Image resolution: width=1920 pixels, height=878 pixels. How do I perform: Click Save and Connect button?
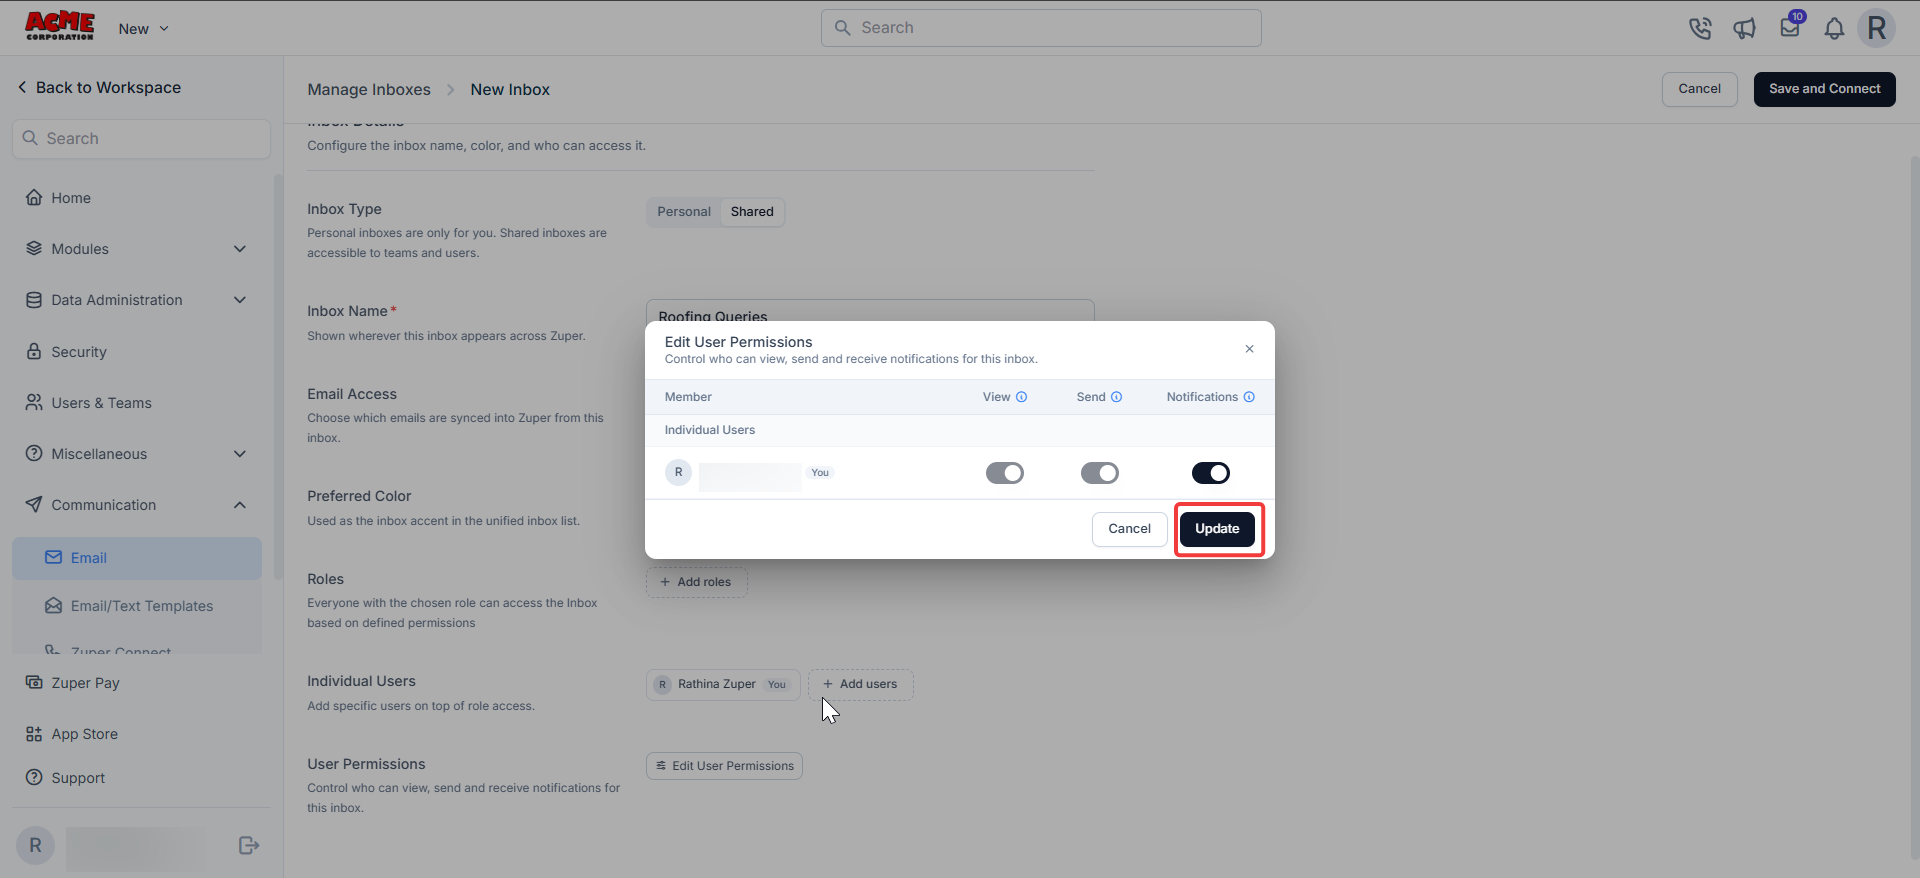pyautogui.click(x=1824, y=89)
